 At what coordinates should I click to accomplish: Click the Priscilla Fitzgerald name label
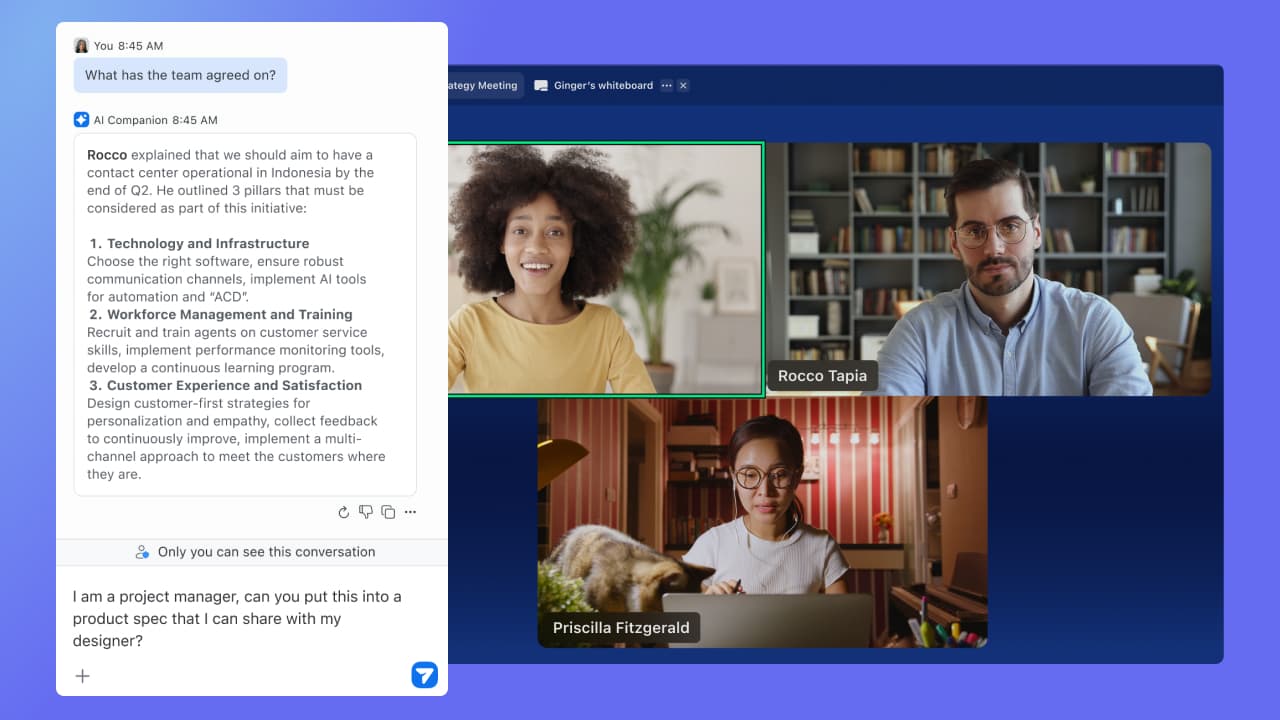pos(621,628)
